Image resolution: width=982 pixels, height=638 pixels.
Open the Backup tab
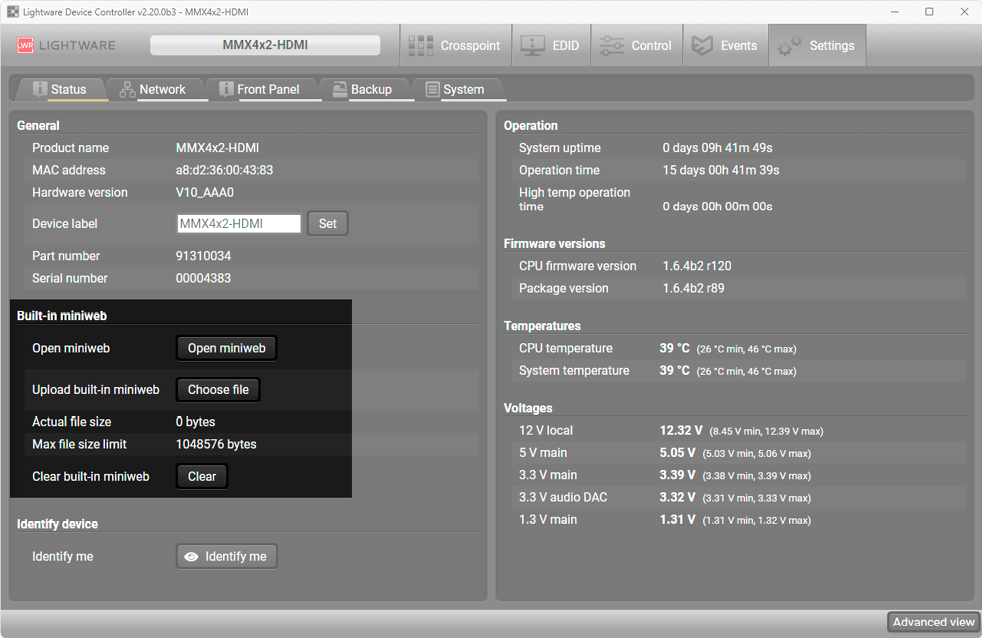point(361,89)
